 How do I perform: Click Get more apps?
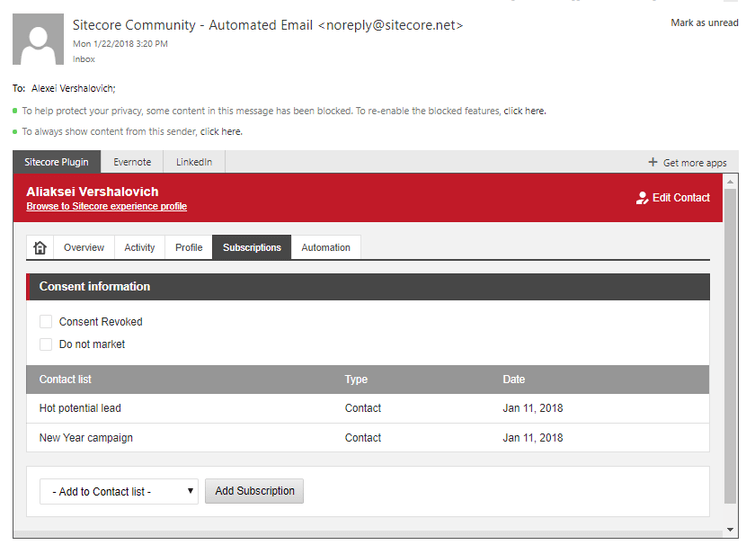(695, 163)
